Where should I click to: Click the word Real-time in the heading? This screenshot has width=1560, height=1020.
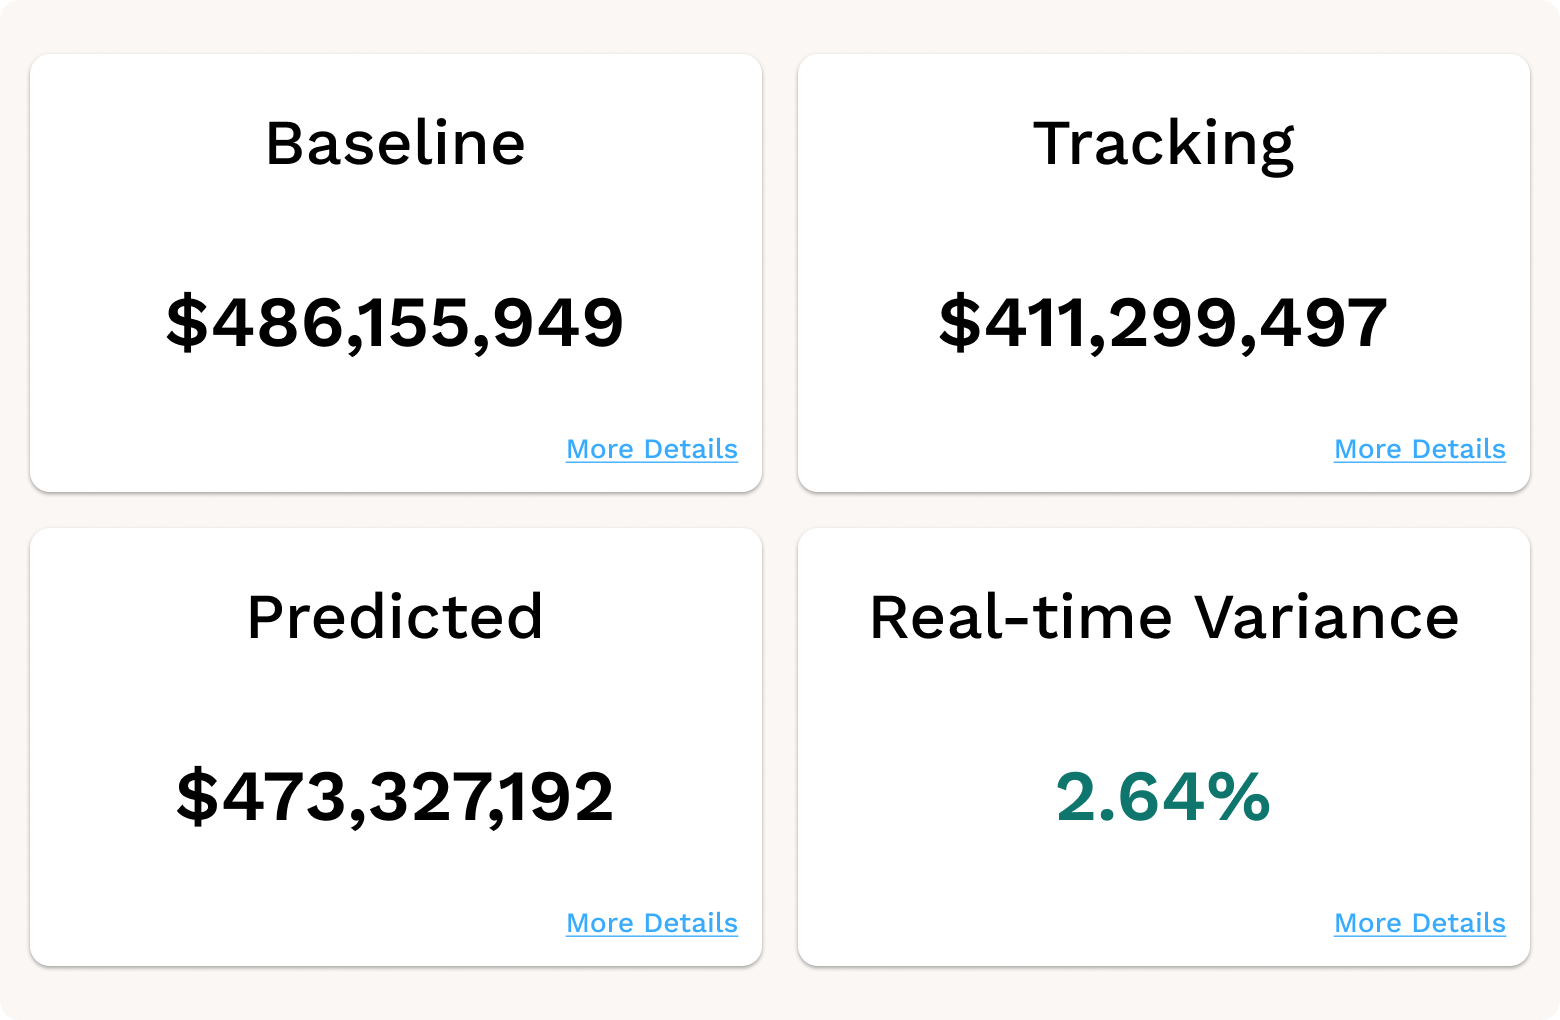tap(1021, 616)
